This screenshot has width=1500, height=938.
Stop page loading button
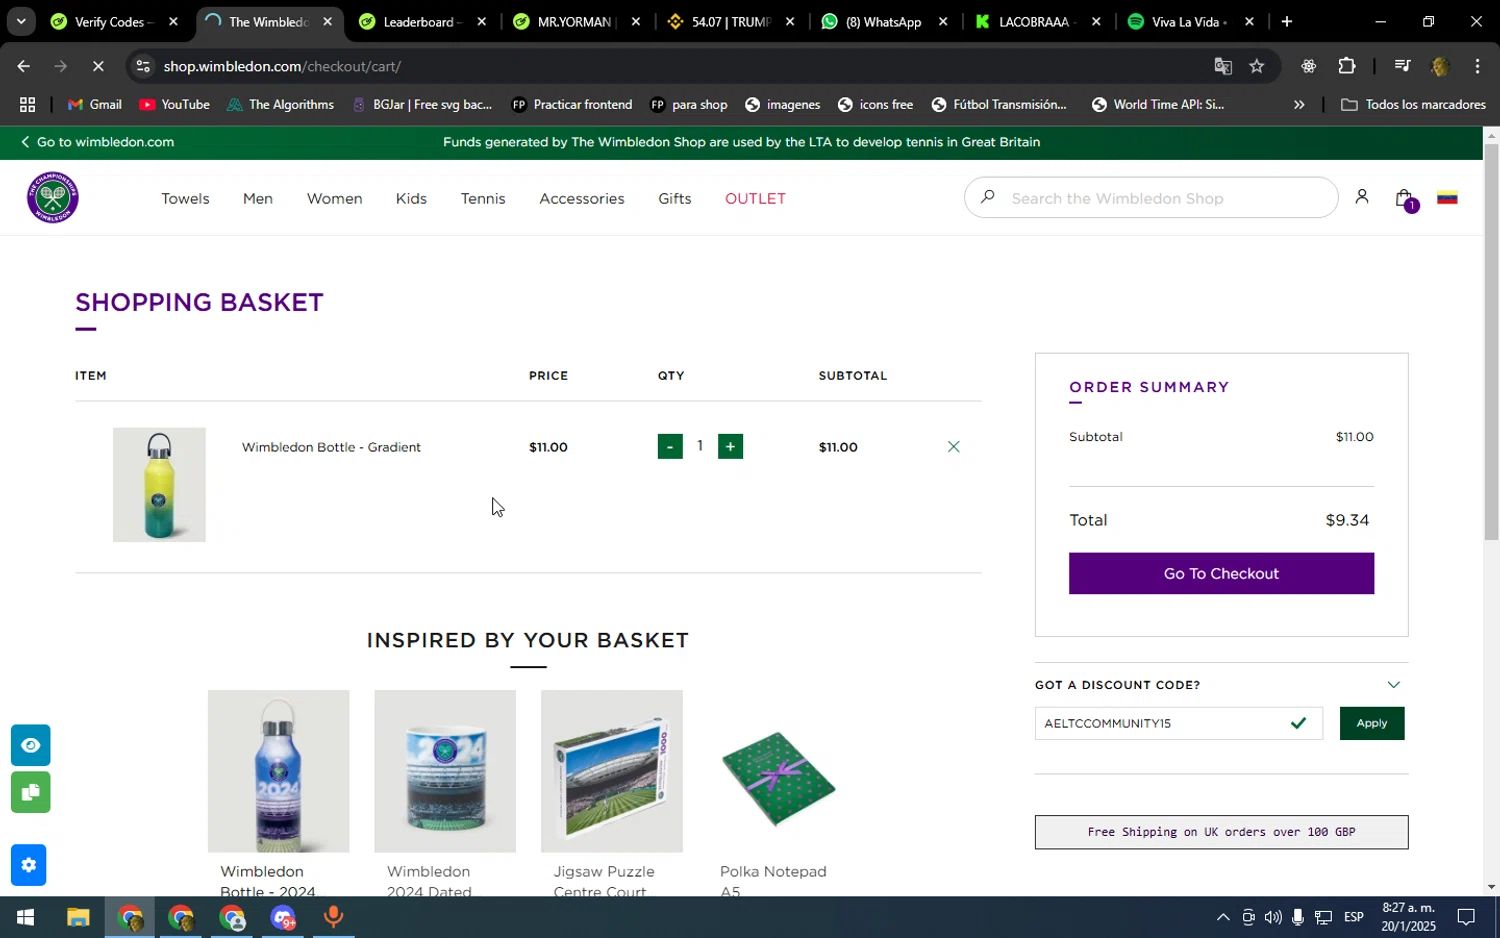coord(98,66)
